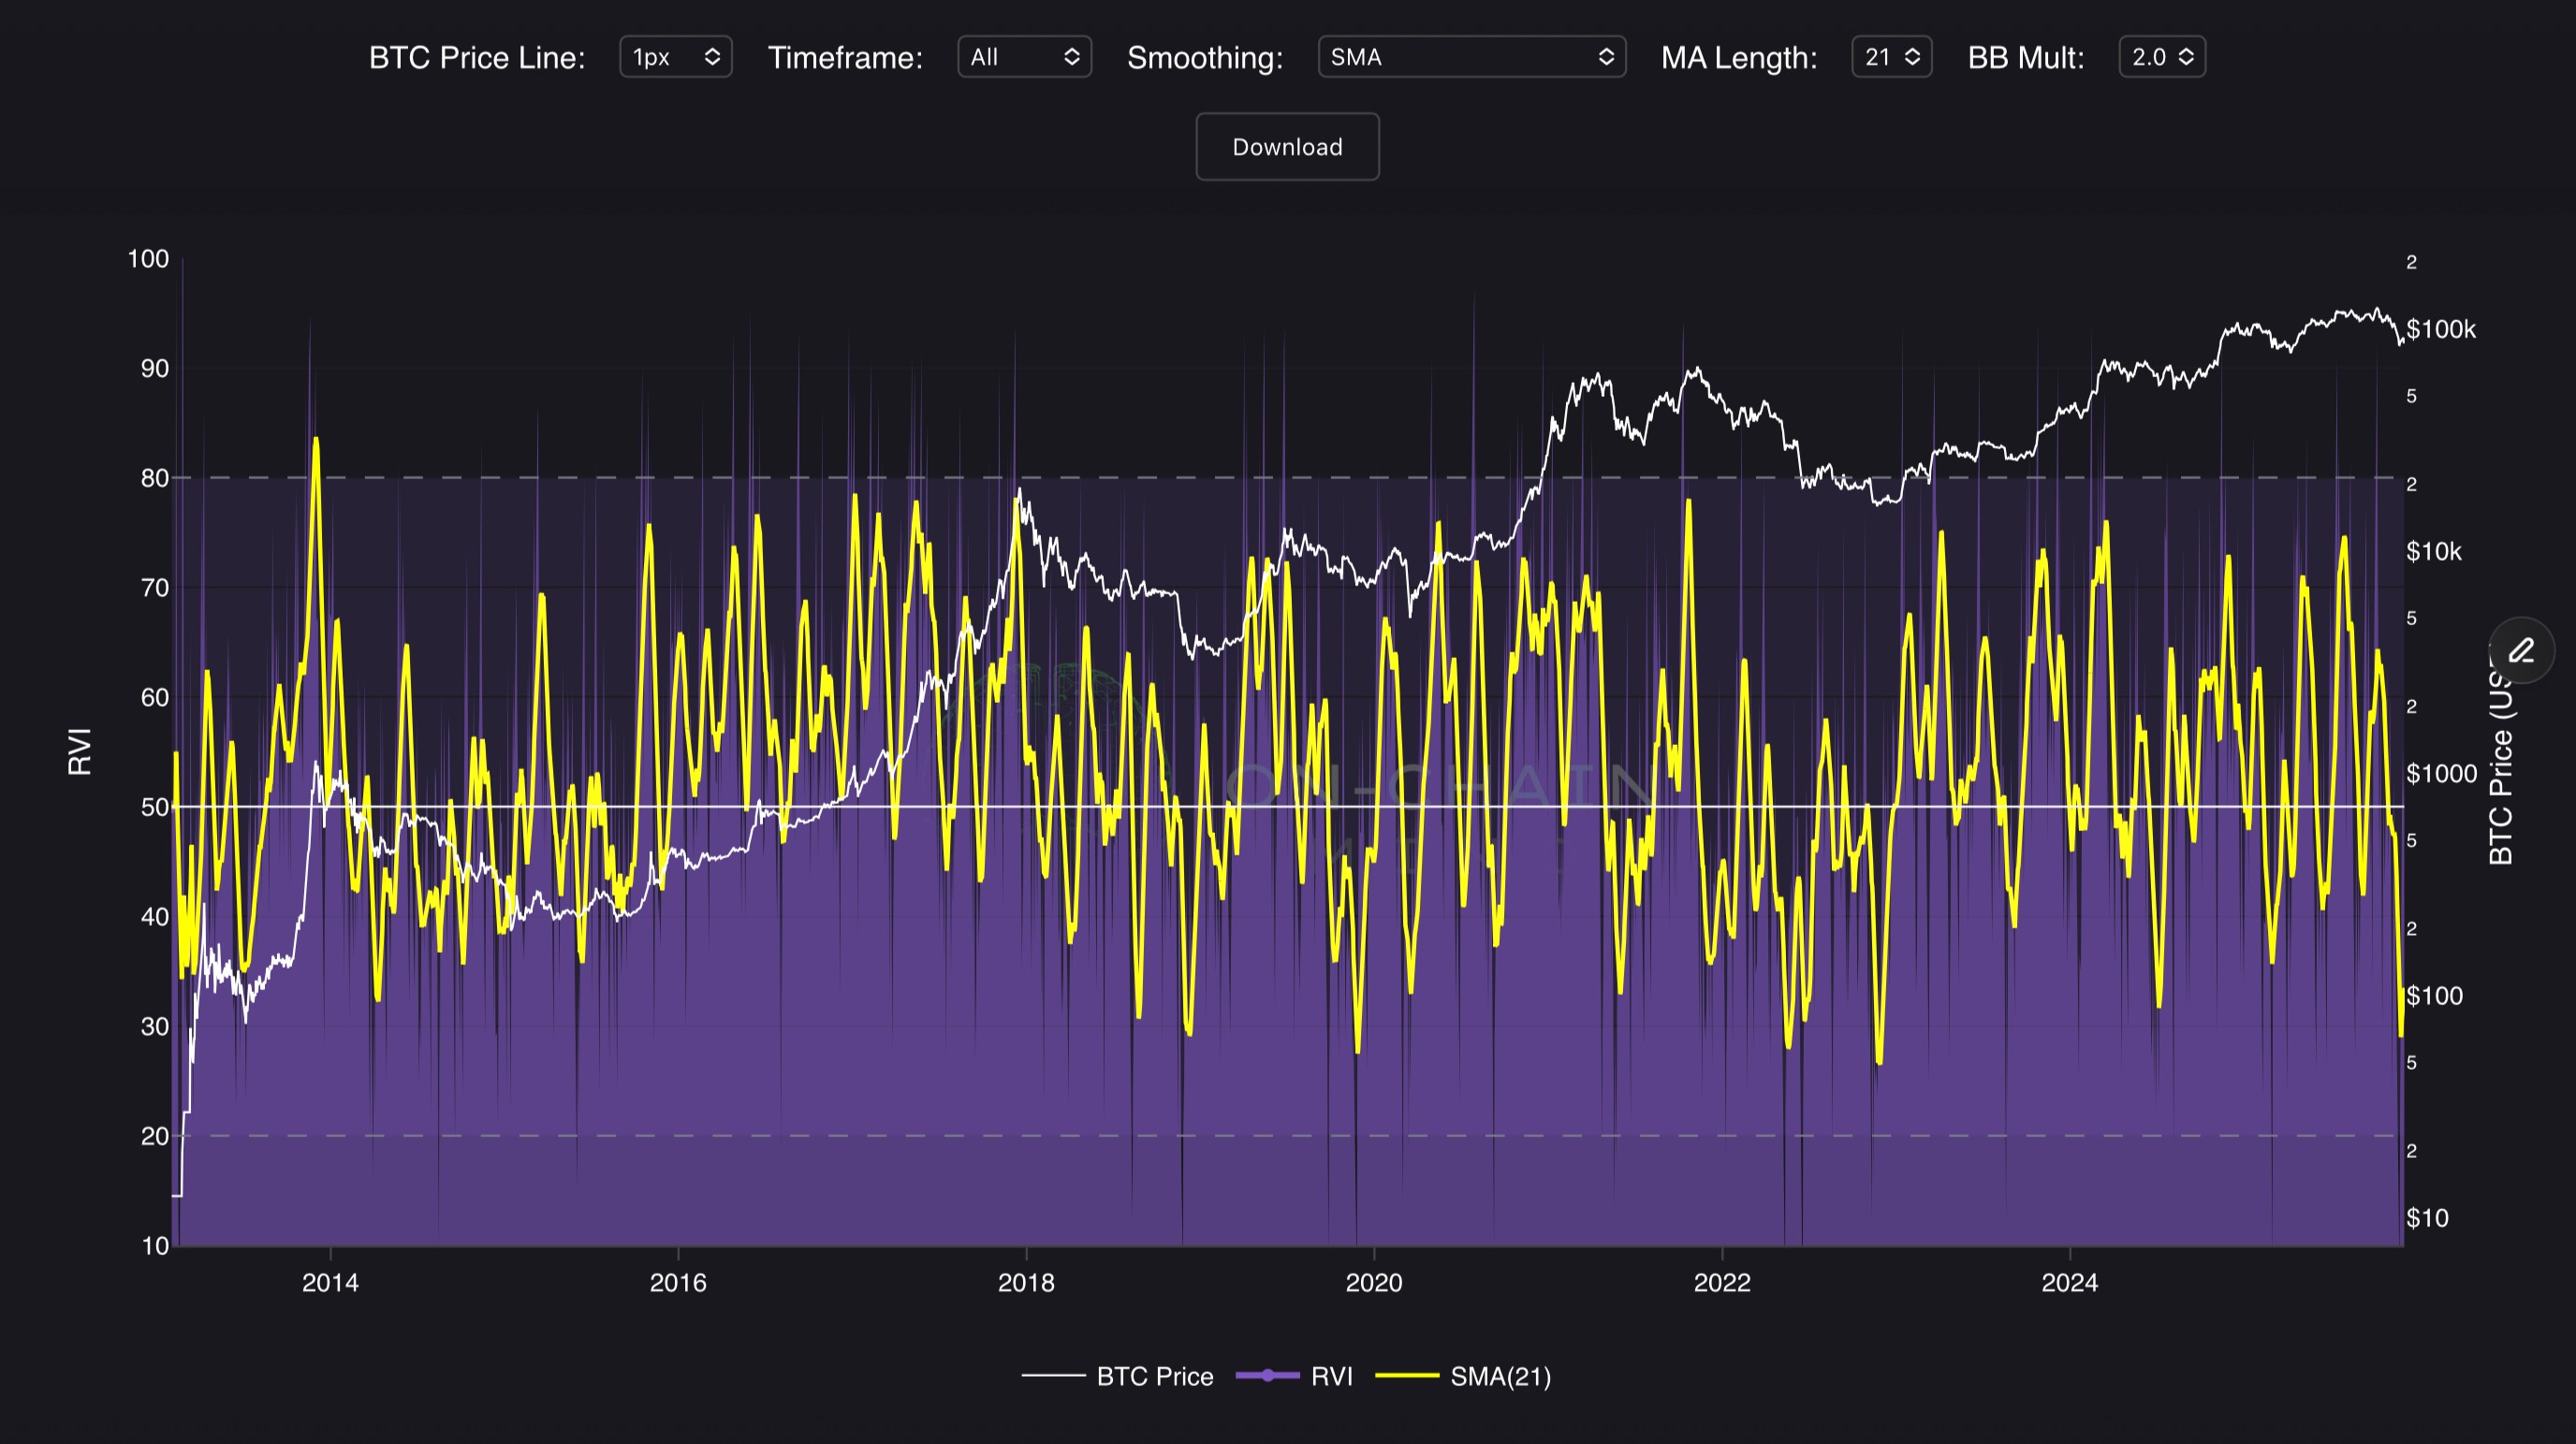2576x1444 pixels.
Task: Toggle SMA(21) legend entry
Action: coord(1500,1376)
